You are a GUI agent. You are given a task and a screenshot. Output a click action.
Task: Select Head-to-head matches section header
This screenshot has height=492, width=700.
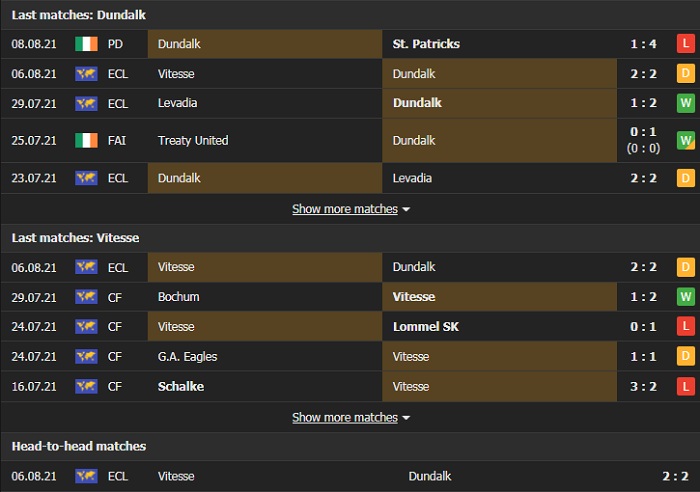click(x=78, y=446)
